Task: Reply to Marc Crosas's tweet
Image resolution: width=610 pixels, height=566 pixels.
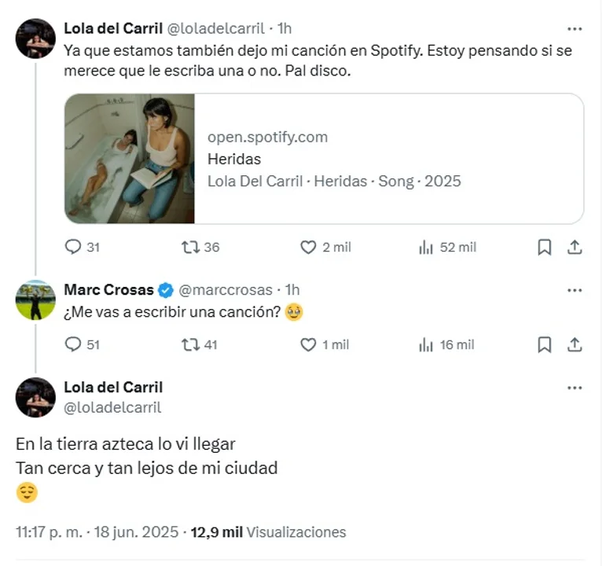Action: click(73, 344)
